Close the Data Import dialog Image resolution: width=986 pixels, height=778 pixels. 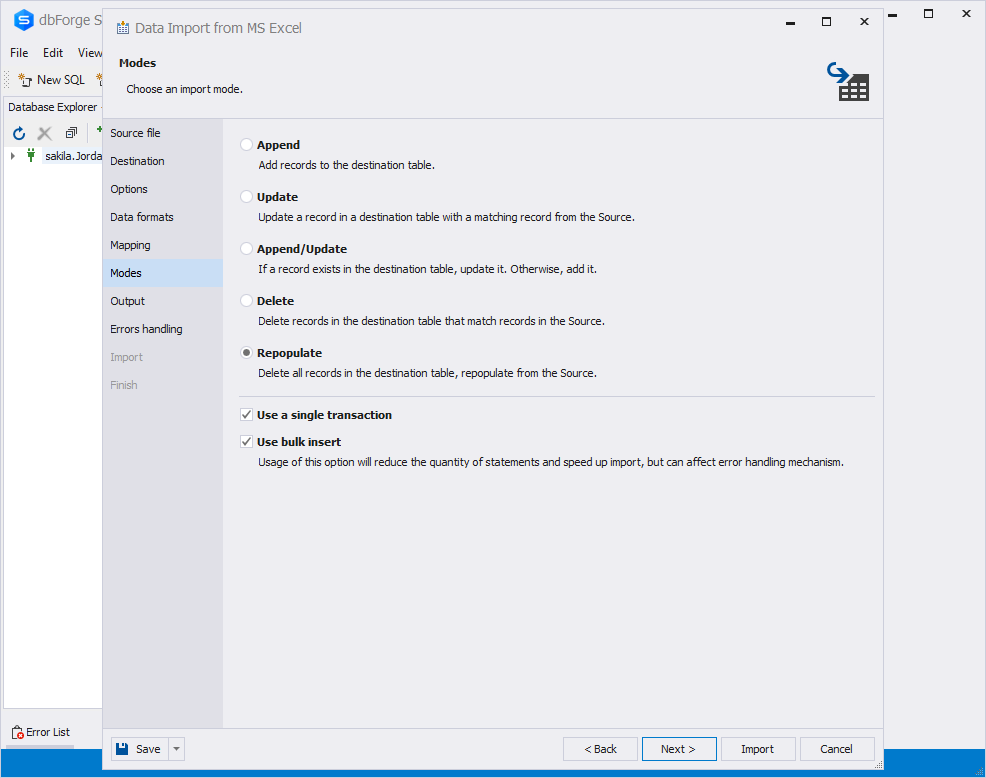tap(865, 22)
